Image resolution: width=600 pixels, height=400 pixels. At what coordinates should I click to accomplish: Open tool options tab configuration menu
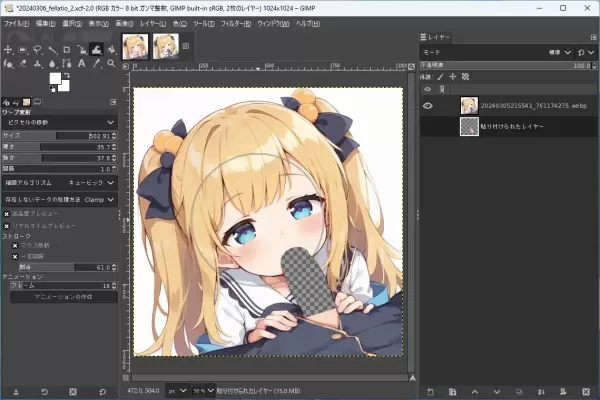tap(113, 102)
